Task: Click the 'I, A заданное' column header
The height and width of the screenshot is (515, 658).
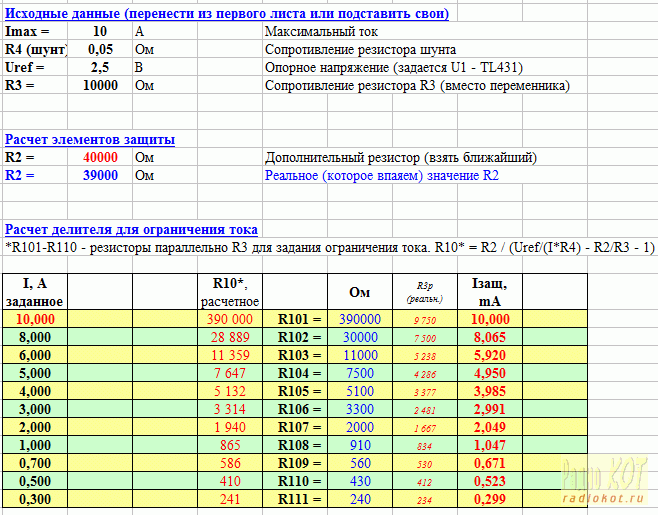Action: [35, 291]
